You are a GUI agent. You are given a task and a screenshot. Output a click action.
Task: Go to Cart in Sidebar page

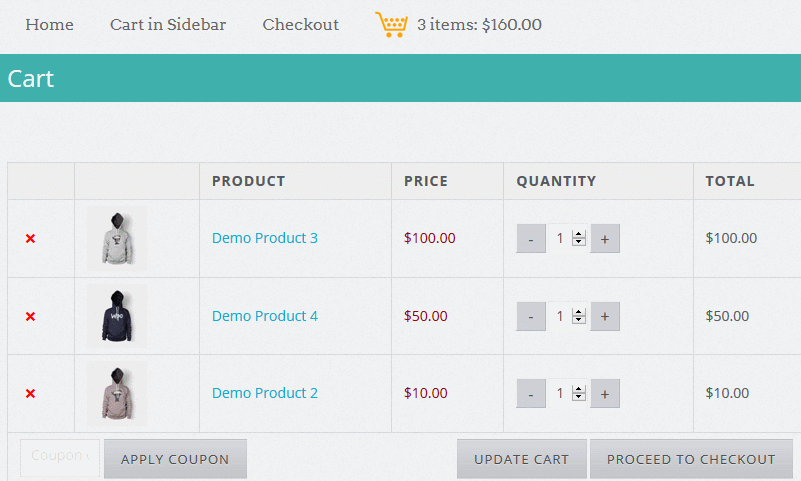168,25
